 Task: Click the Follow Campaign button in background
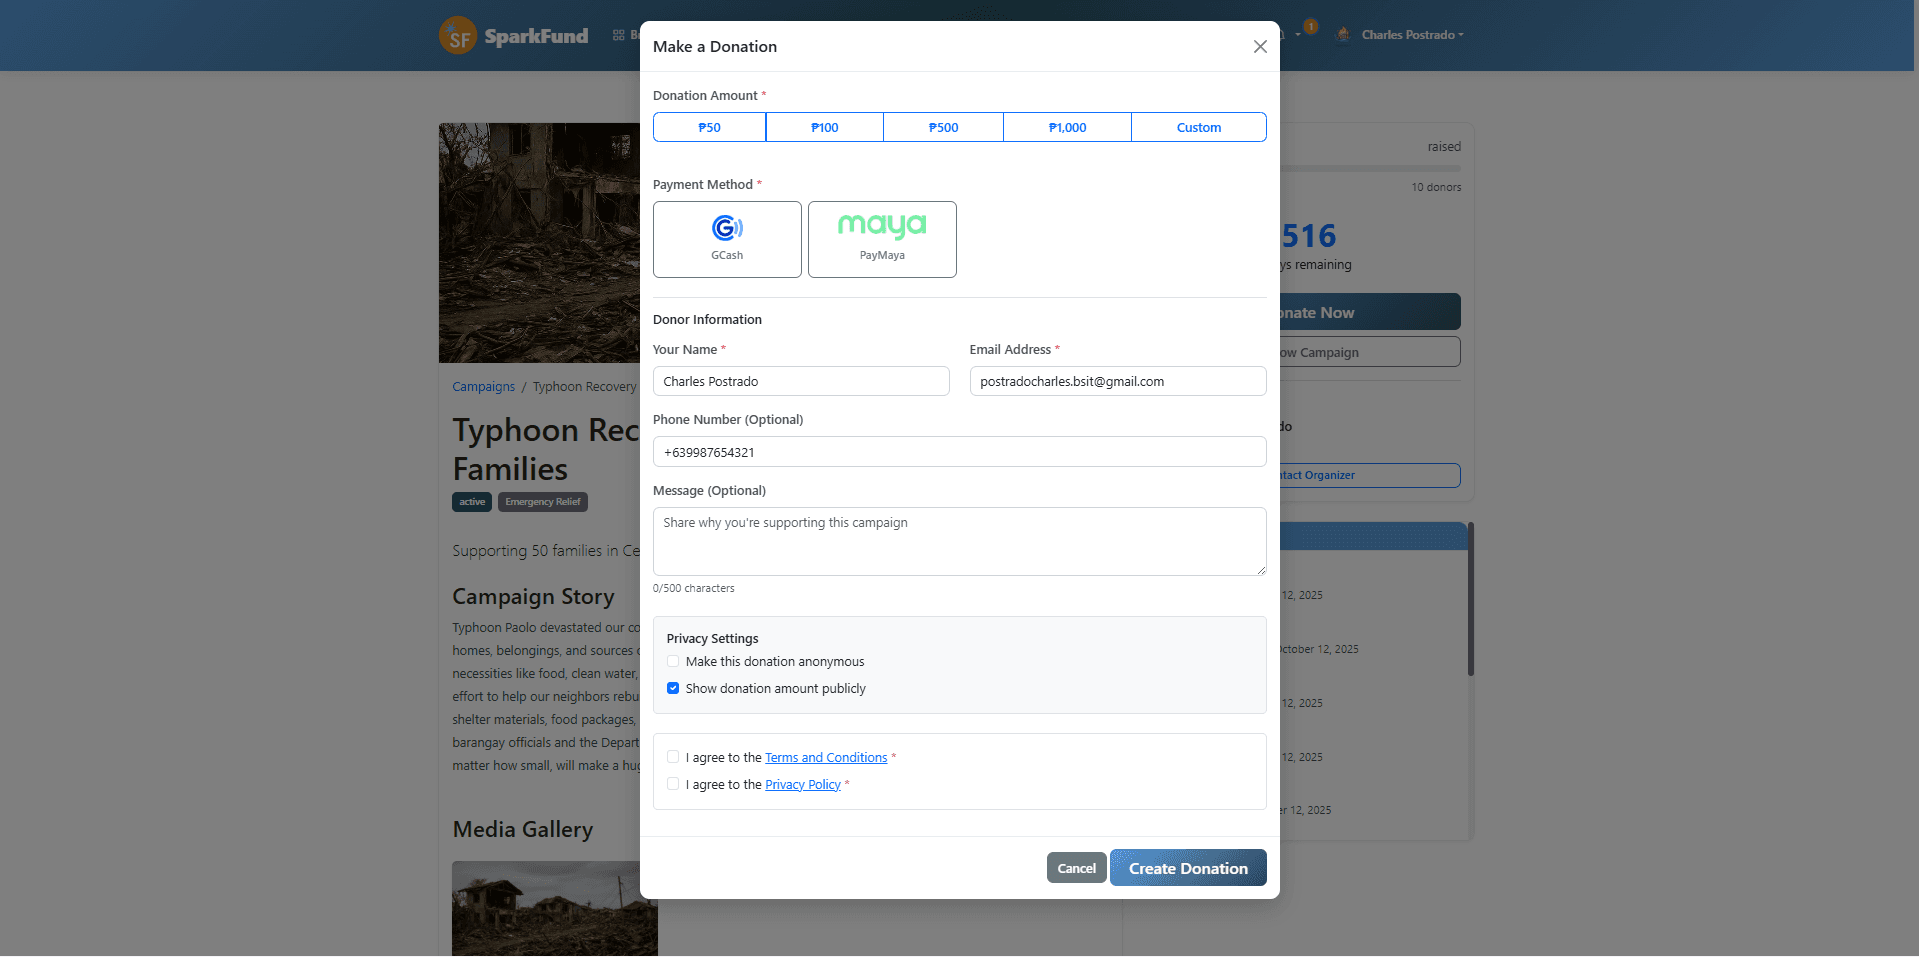[x=1370, y=352]
